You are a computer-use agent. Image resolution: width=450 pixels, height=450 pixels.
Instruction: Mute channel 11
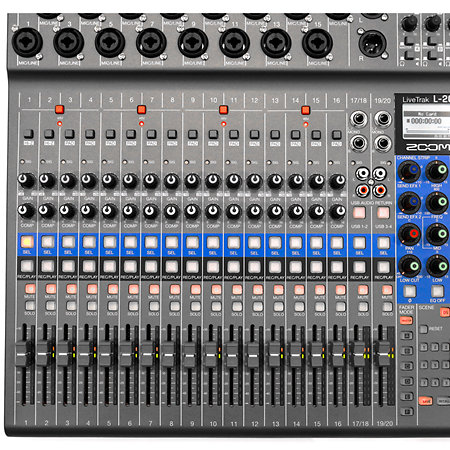click(x=237, y=289)
